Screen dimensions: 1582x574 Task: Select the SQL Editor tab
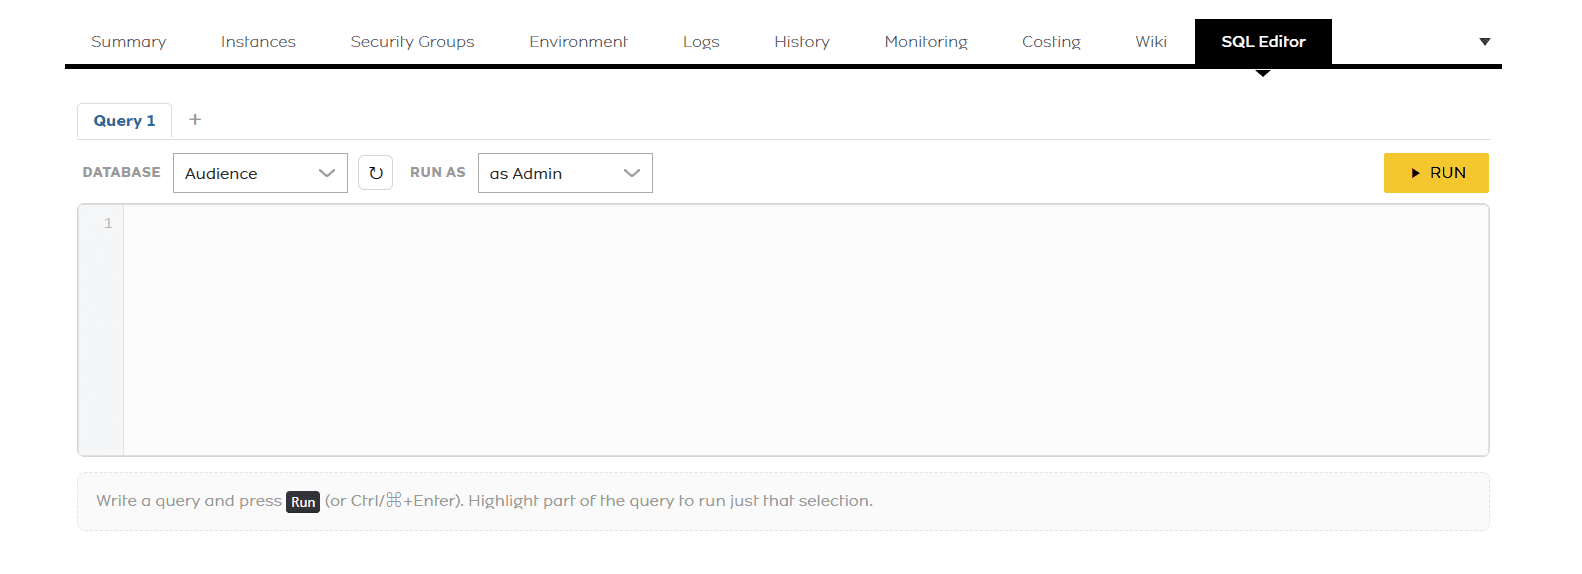coord(1263,42)
